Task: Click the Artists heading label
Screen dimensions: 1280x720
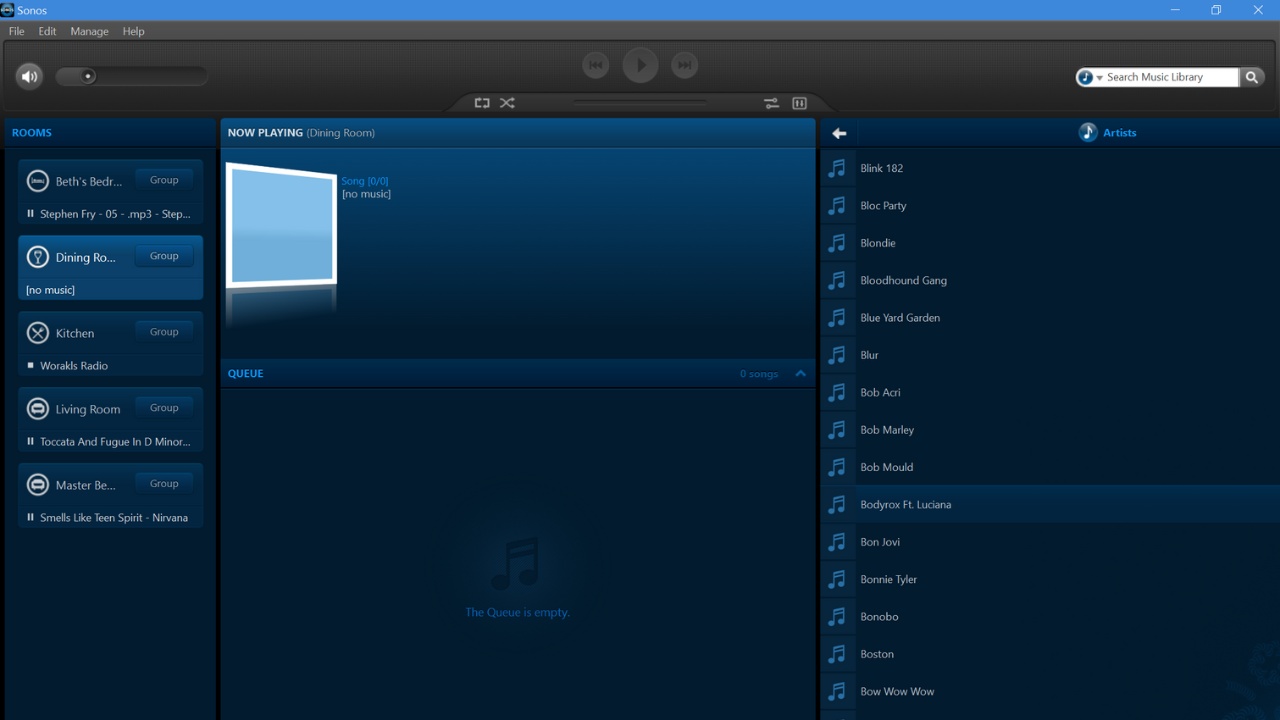Action: click(1119, 133)
